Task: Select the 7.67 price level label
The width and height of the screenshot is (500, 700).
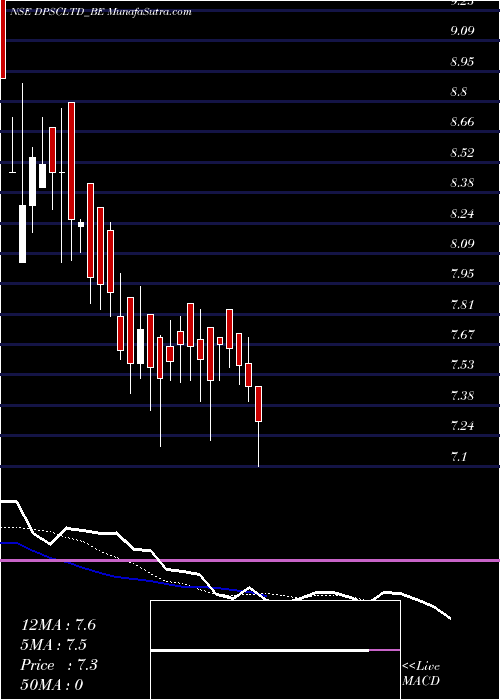Action: [462, 334]
